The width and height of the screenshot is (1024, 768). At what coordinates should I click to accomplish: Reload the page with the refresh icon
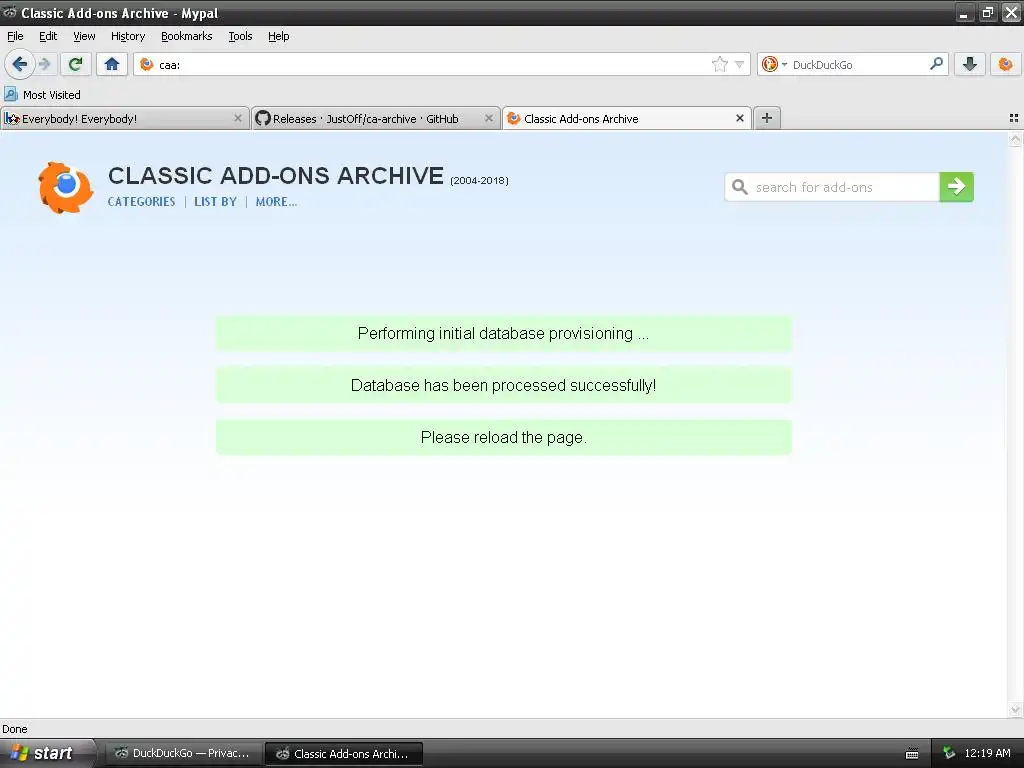[x=76, y=64]
